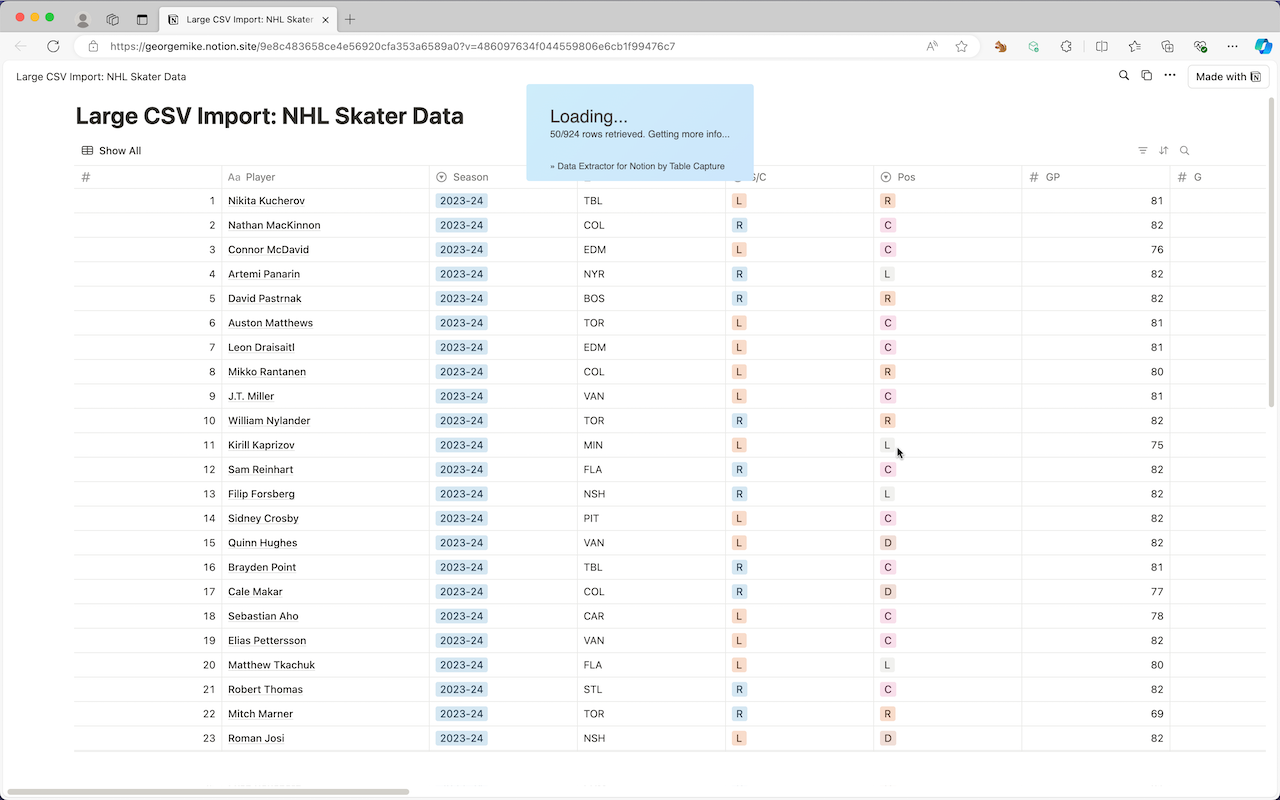
Task: Click the table sort arrows icon
Action: click(x=1163, y=151)
